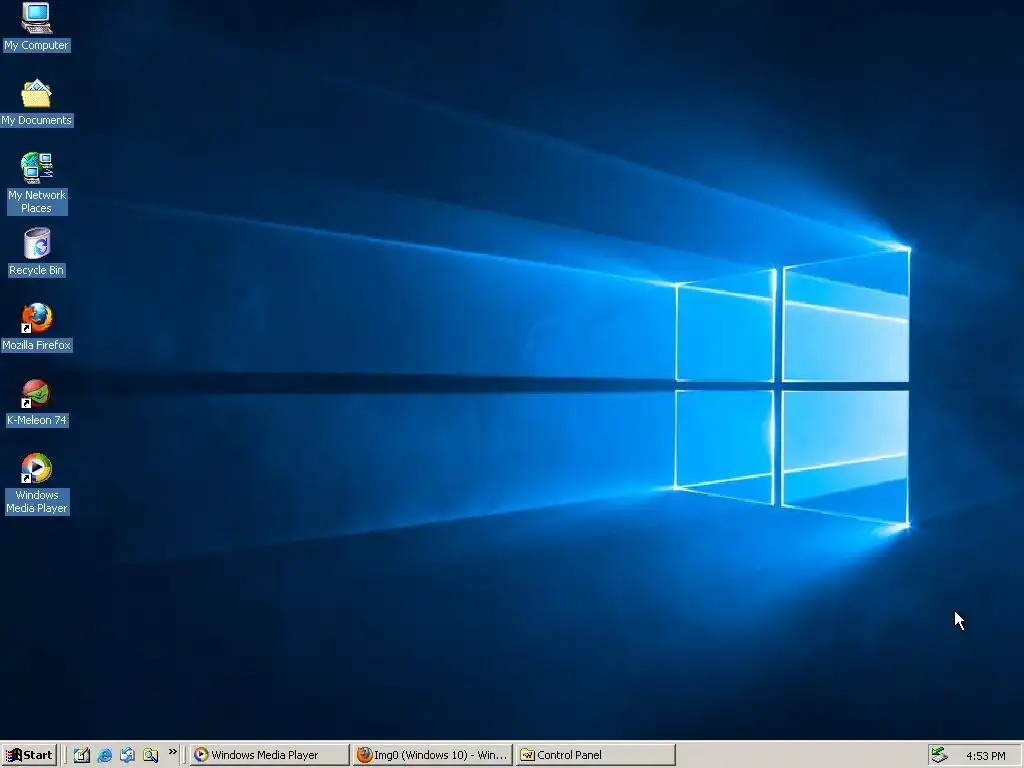1024x768 pixels.
Task: Select the Recycle Bin icon
Action: pos(37,252)
